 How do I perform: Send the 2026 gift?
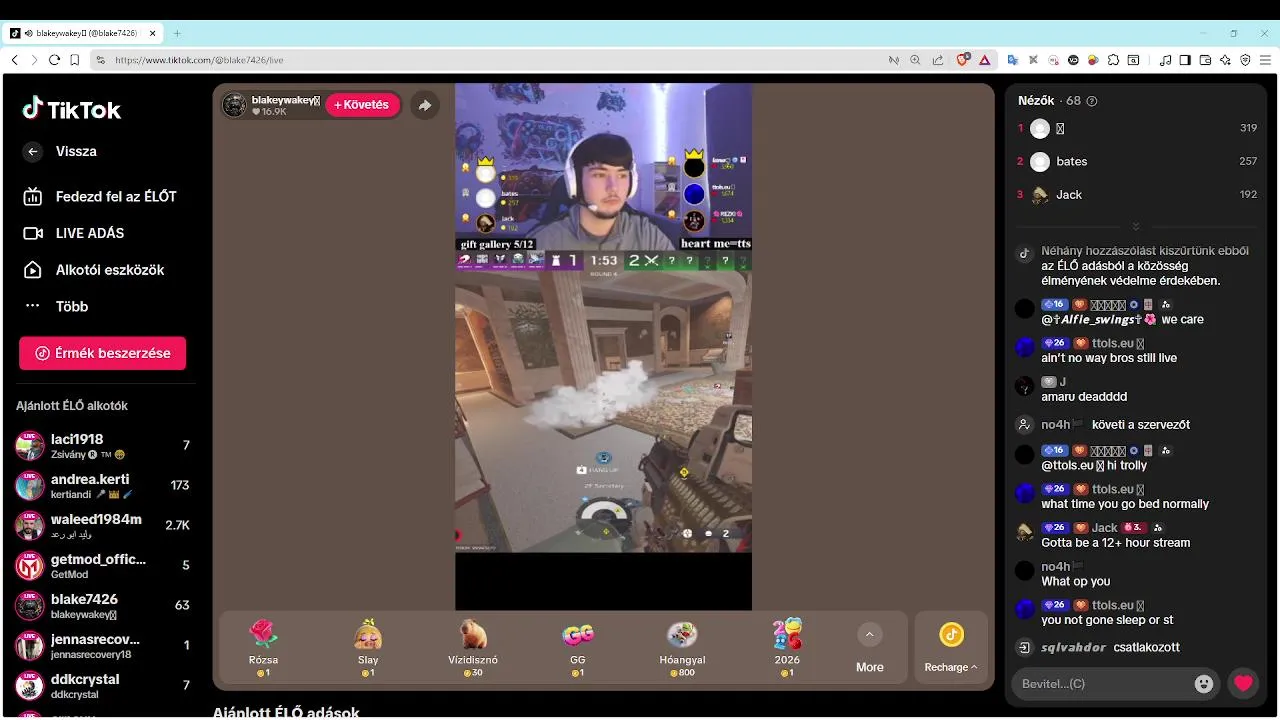click(787, 647)
